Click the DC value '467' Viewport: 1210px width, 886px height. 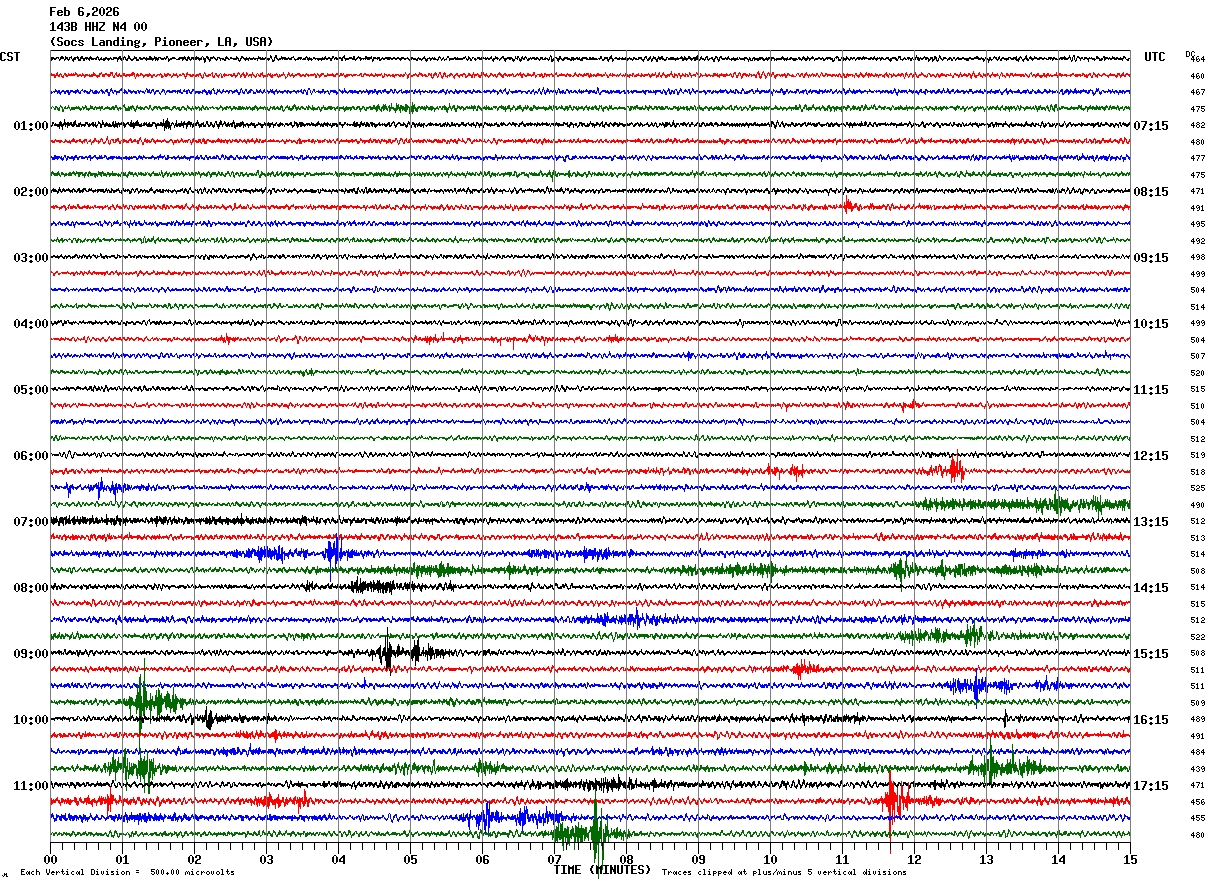(1197, 93)
